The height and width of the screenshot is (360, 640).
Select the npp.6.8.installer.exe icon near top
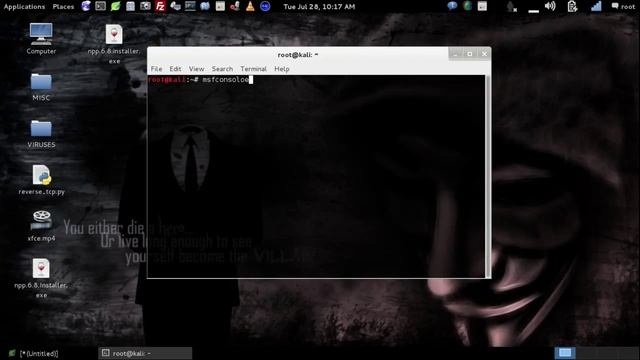(x=114, y=44)
